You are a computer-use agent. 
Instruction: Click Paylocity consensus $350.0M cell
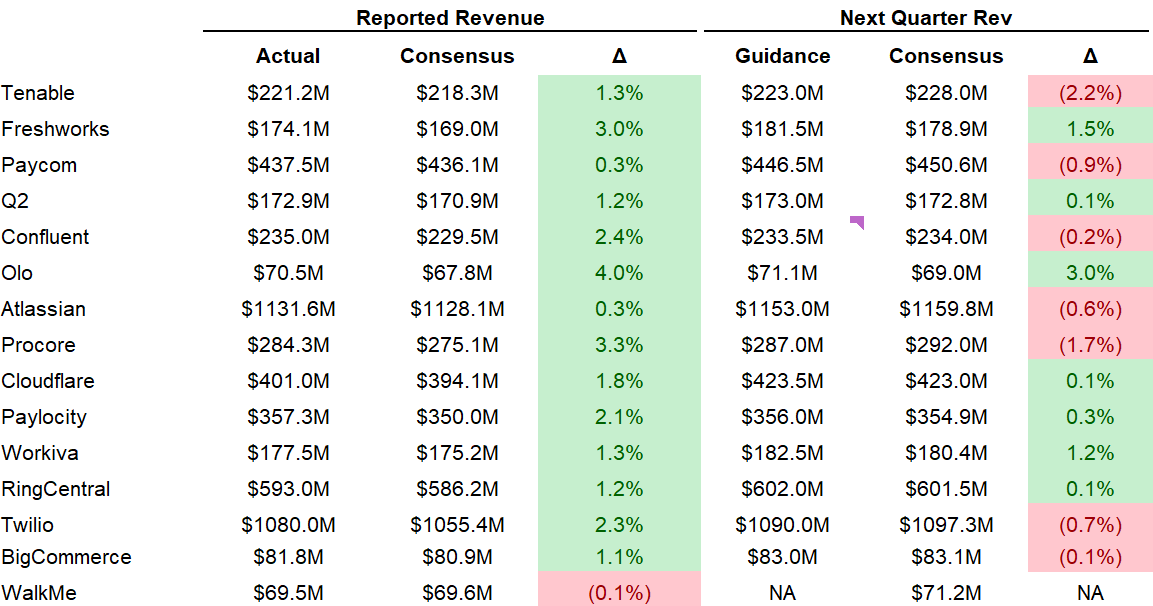(457, 418)
